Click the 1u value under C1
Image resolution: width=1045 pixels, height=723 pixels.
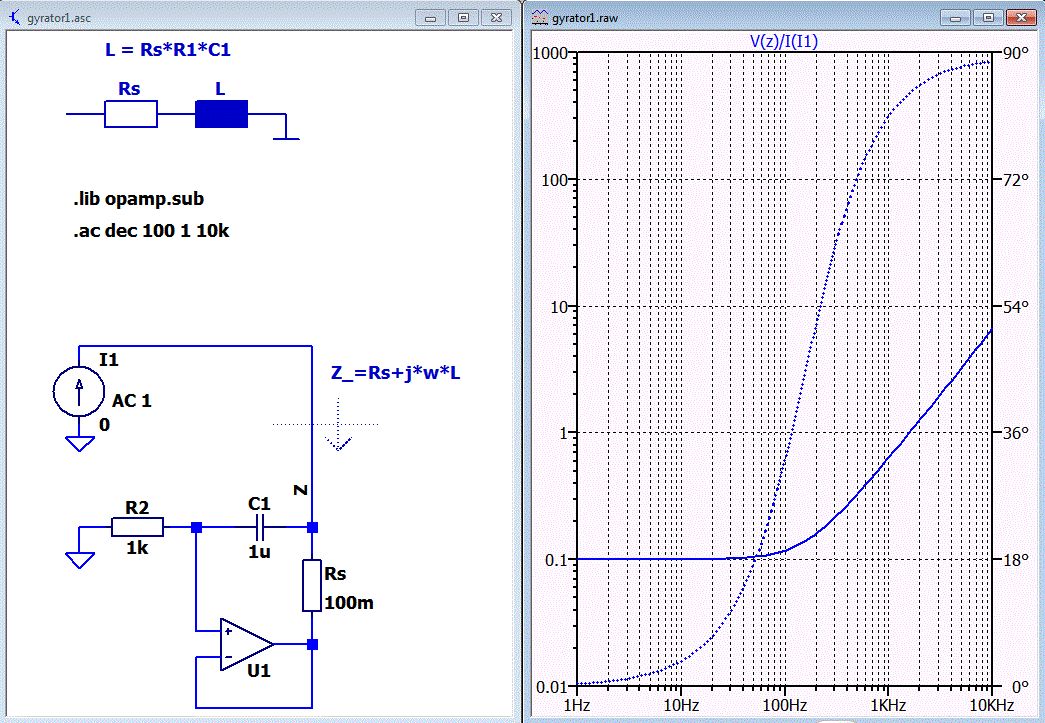point(259,550)
